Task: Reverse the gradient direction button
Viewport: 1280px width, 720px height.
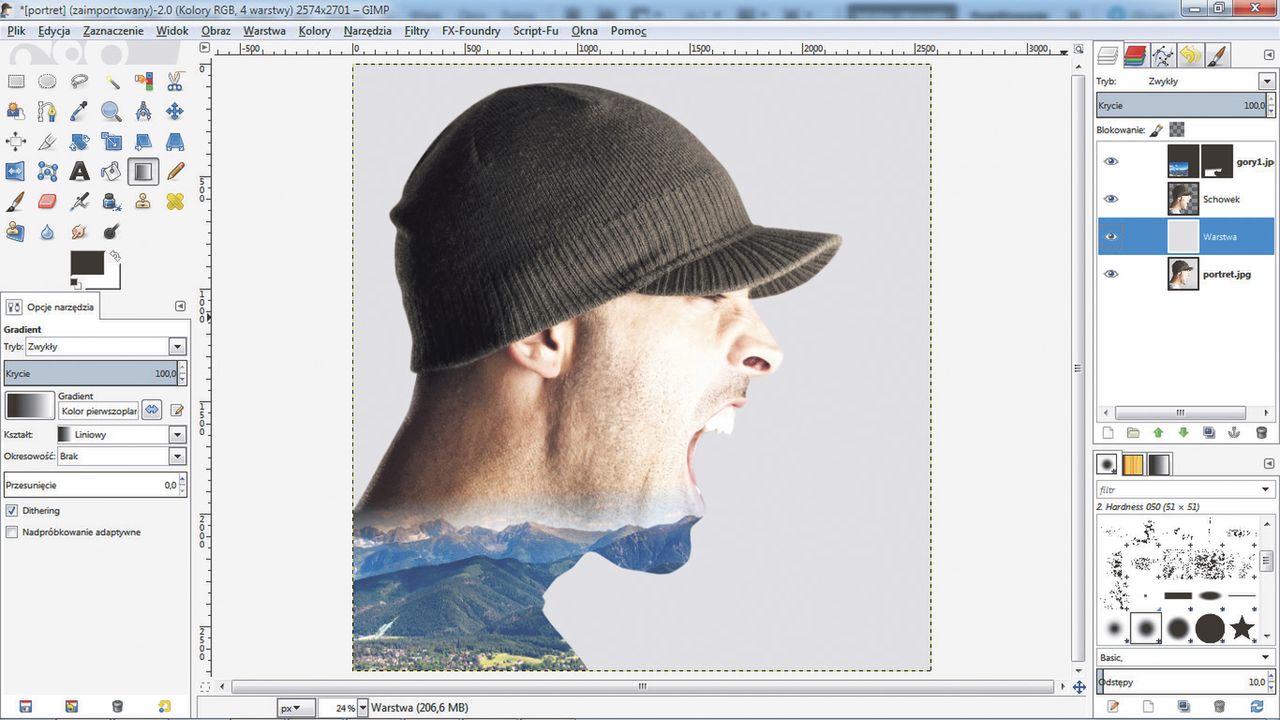Action: (151, 409)
